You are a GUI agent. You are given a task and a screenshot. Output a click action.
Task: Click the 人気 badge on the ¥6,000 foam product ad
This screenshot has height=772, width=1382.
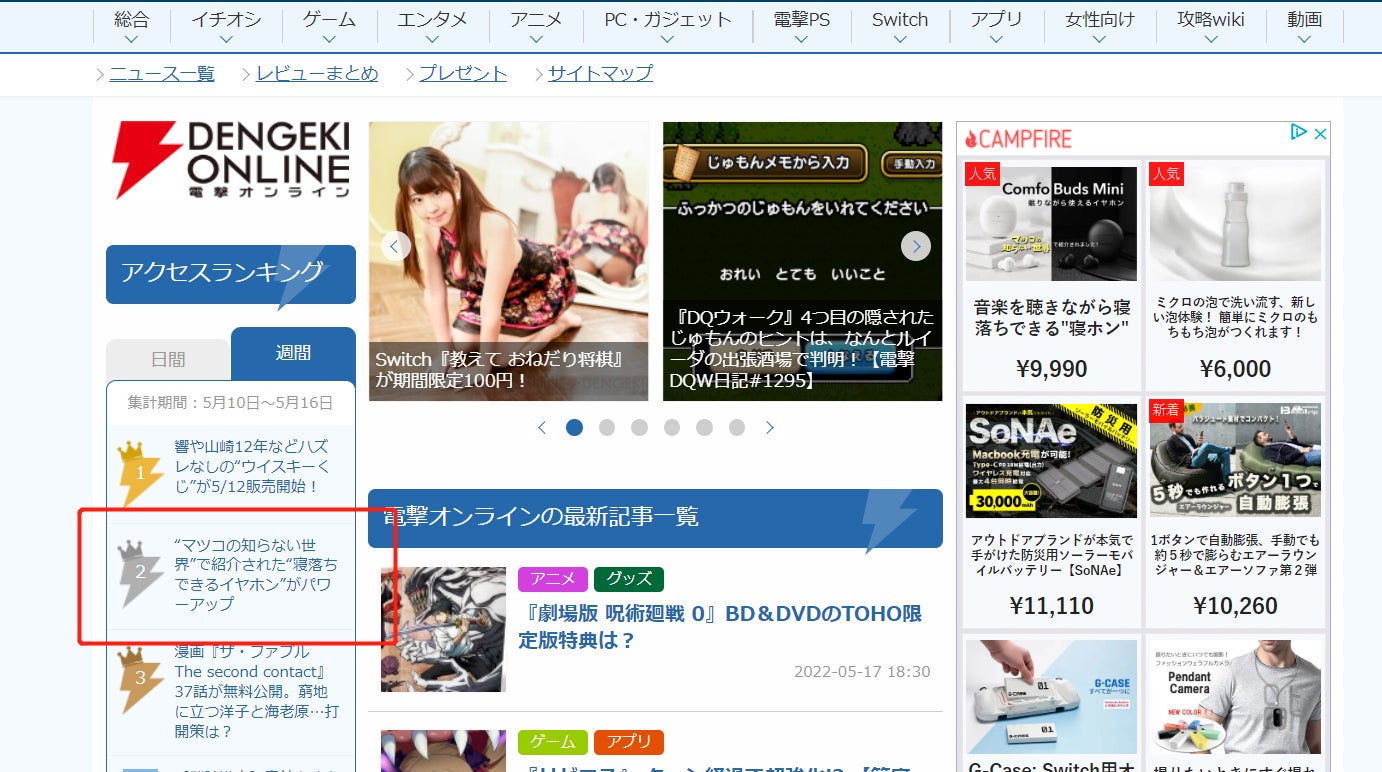point(1167,174)
